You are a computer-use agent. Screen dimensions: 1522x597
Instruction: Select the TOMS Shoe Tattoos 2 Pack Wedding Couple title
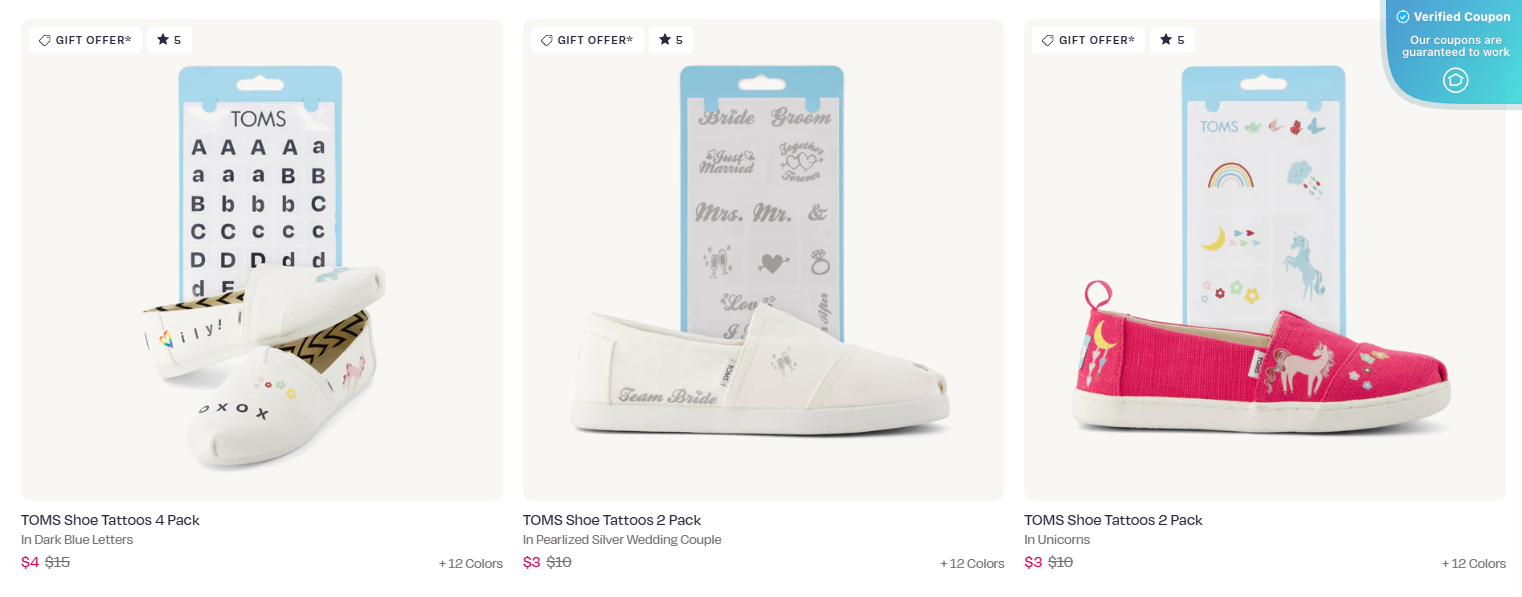pos(612,520)
